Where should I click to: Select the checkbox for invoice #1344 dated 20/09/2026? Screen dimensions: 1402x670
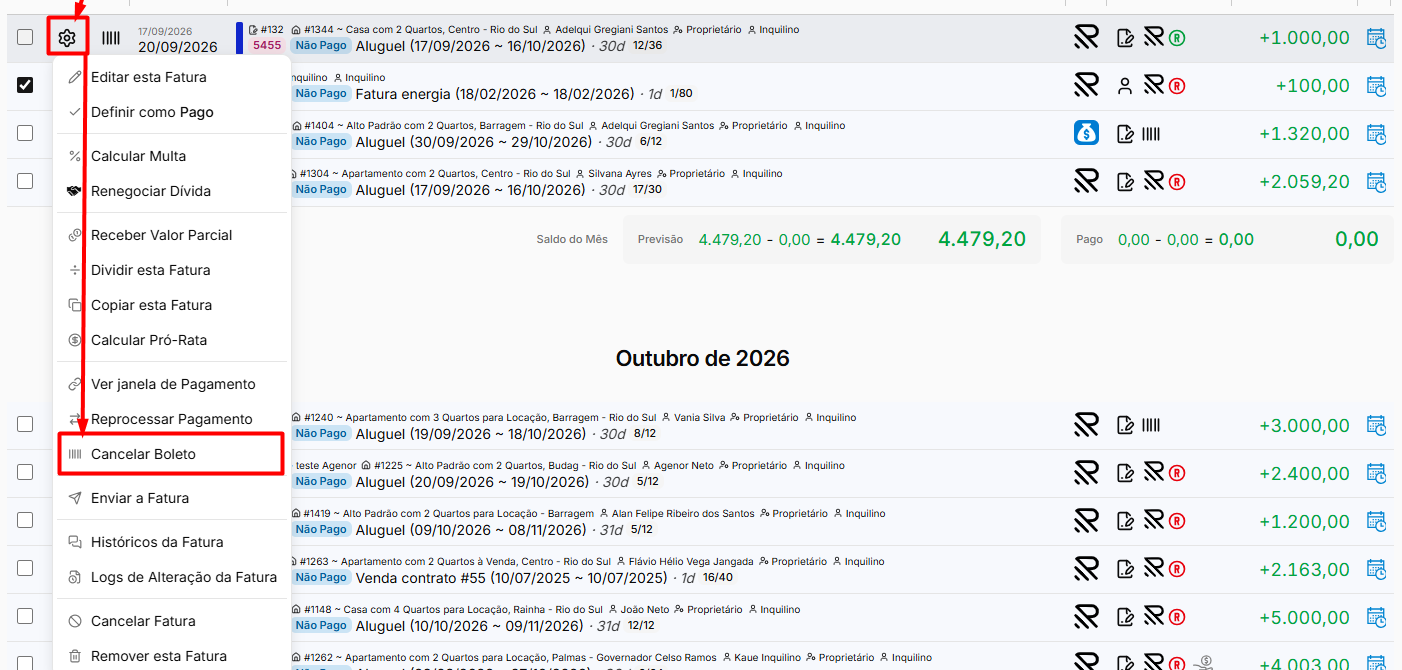click(25, 38)
